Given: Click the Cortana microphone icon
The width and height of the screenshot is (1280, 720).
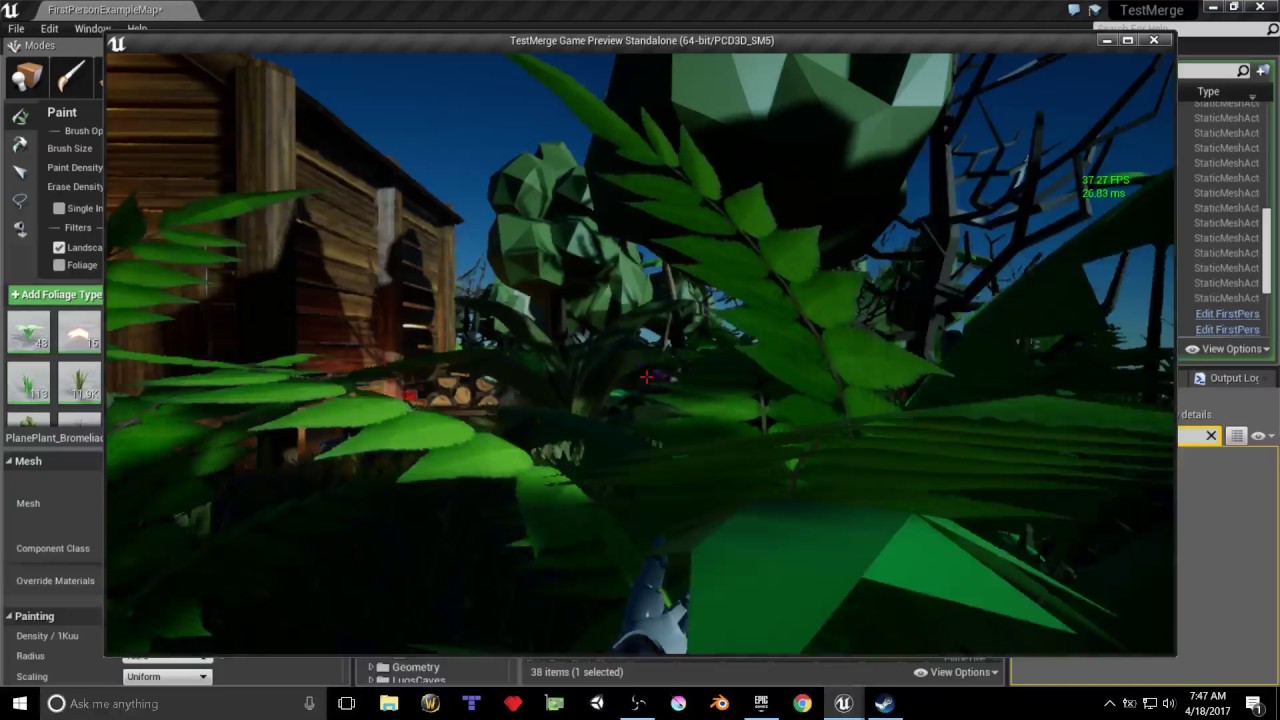Looking at the screenshot, I should coord(309,703).
